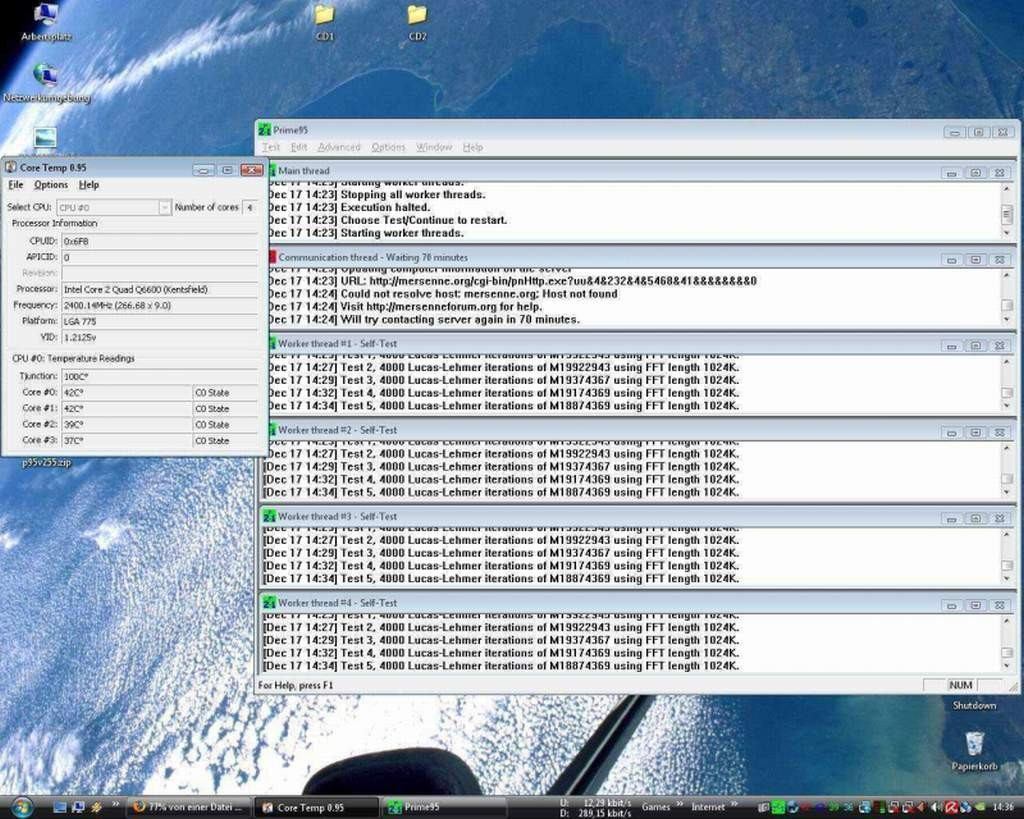Click the Main thread window icon
This screenshot has height=819, width=1024.
click(x=272, y=170)
